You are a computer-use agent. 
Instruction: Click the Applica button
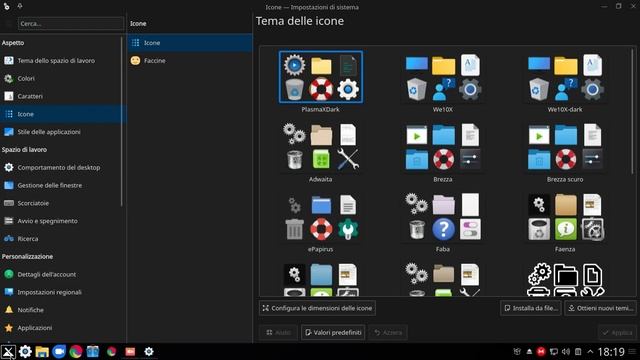point(617,332)
